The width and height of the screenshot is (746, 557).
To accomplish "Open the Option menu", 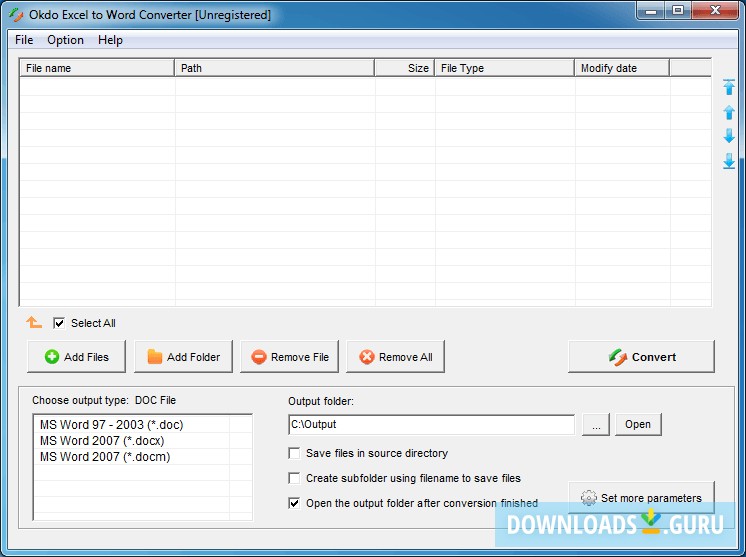I will [65, 40].
